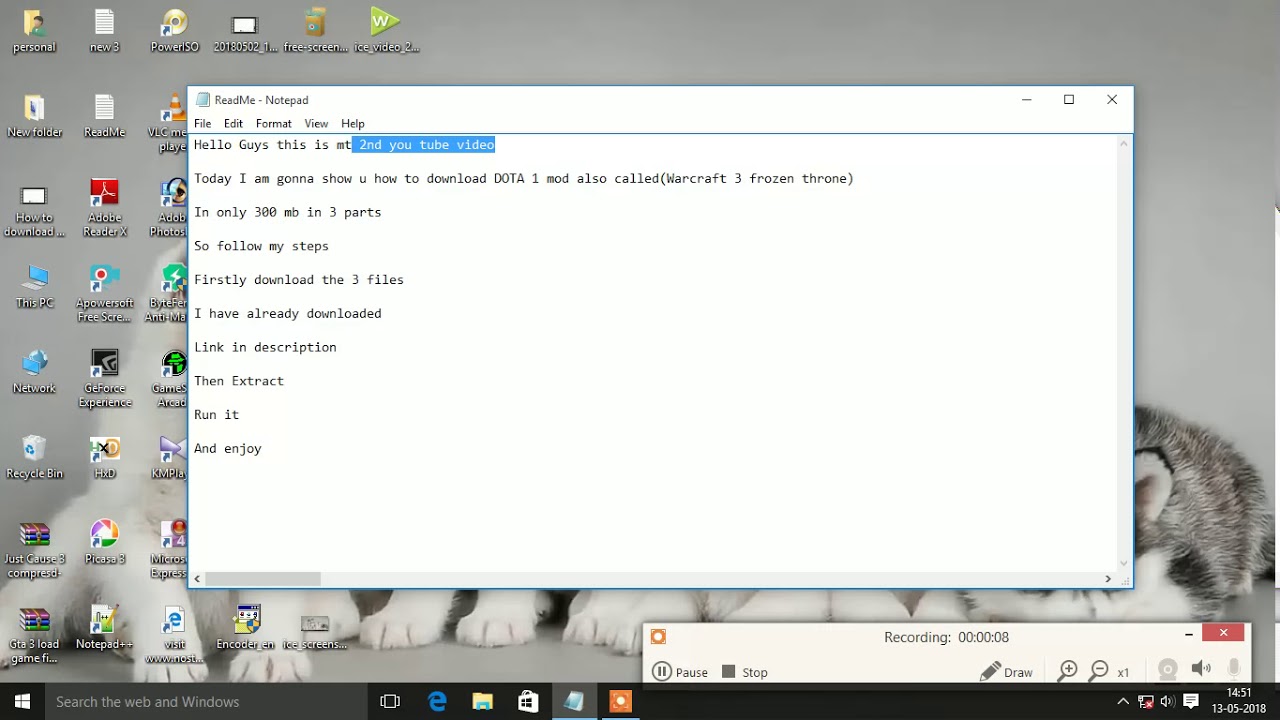Open the View menu in Notepad
Image resolution: width=1280 pixels, height=720 pixels.
pyautogui.click(x=316, y=123)
